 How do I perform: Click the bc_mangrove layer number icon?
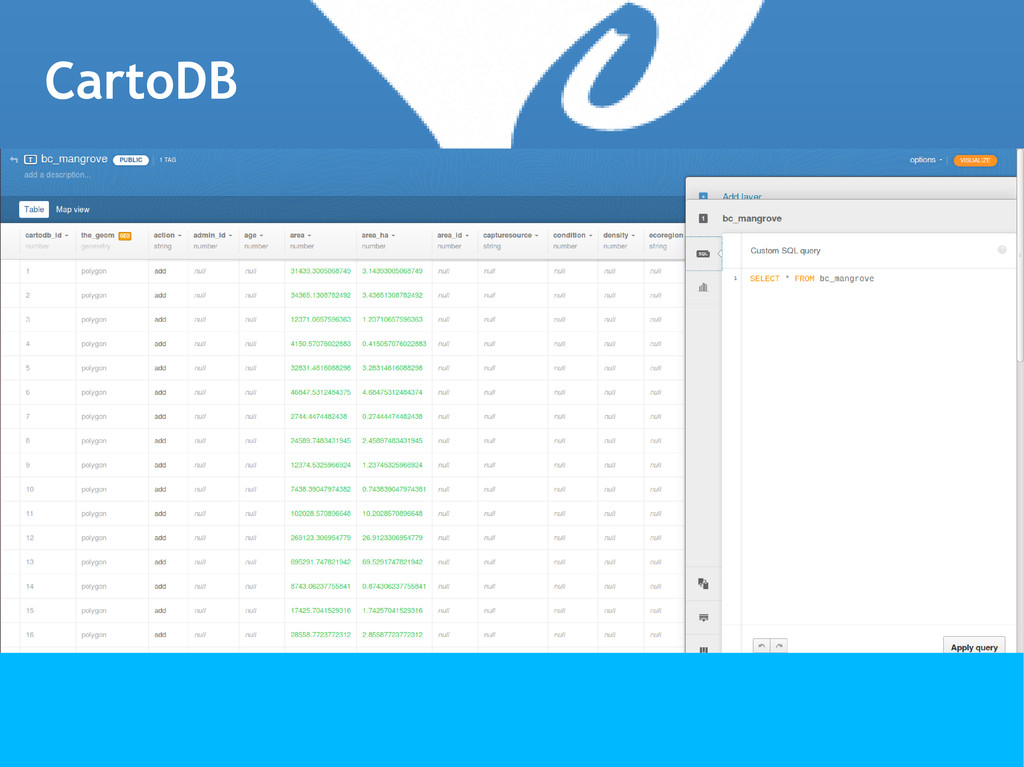click(x=703, y=218)
